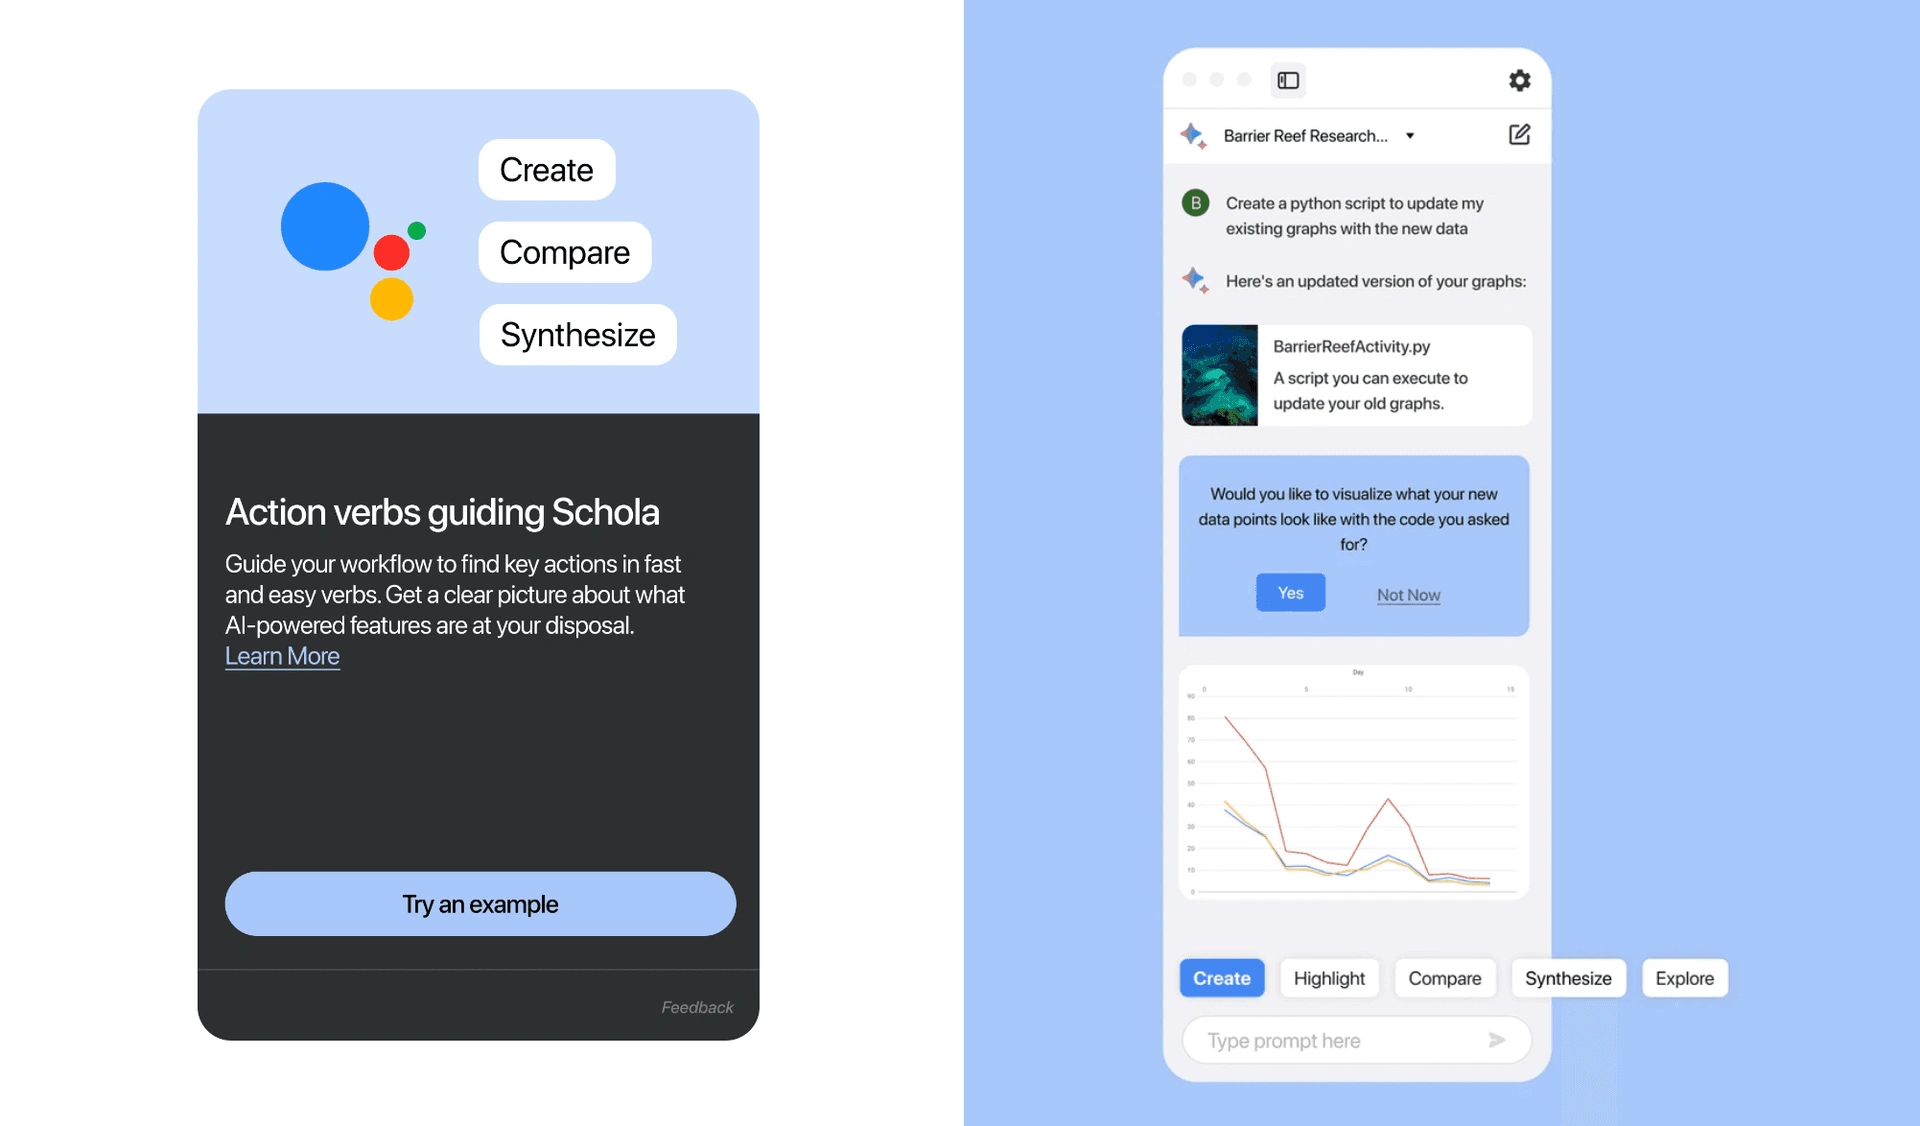Toggle the Explore action verb filter
1920x1126 pixels.
pos(1686,977)
